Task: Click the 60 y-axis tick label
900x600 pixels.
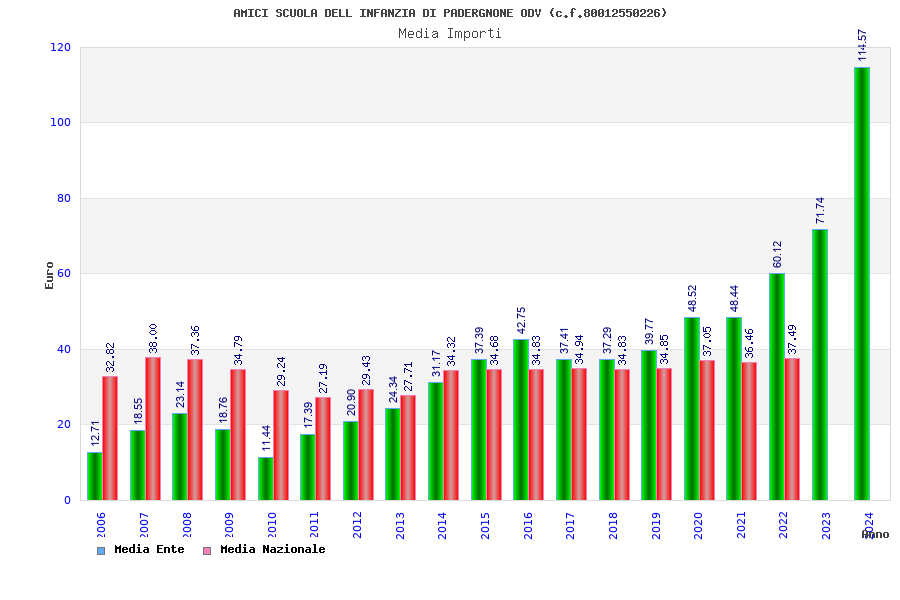Action: pyautogui.click(x=64, y=273)
